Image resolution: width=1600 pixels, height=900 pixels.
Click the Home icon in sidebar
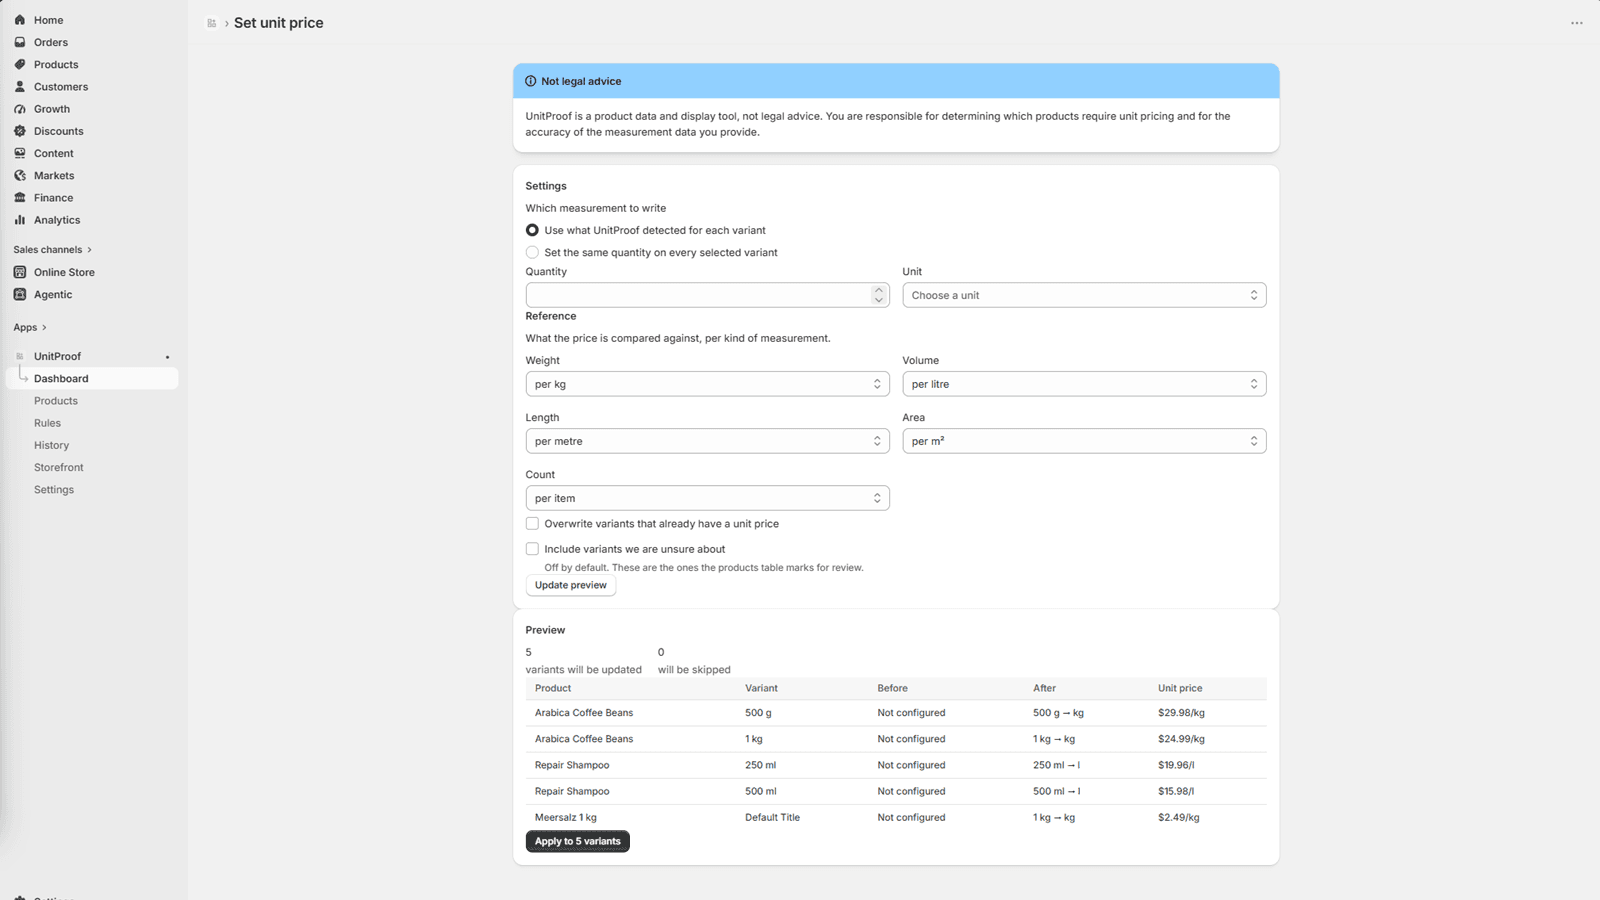[20, 20]
